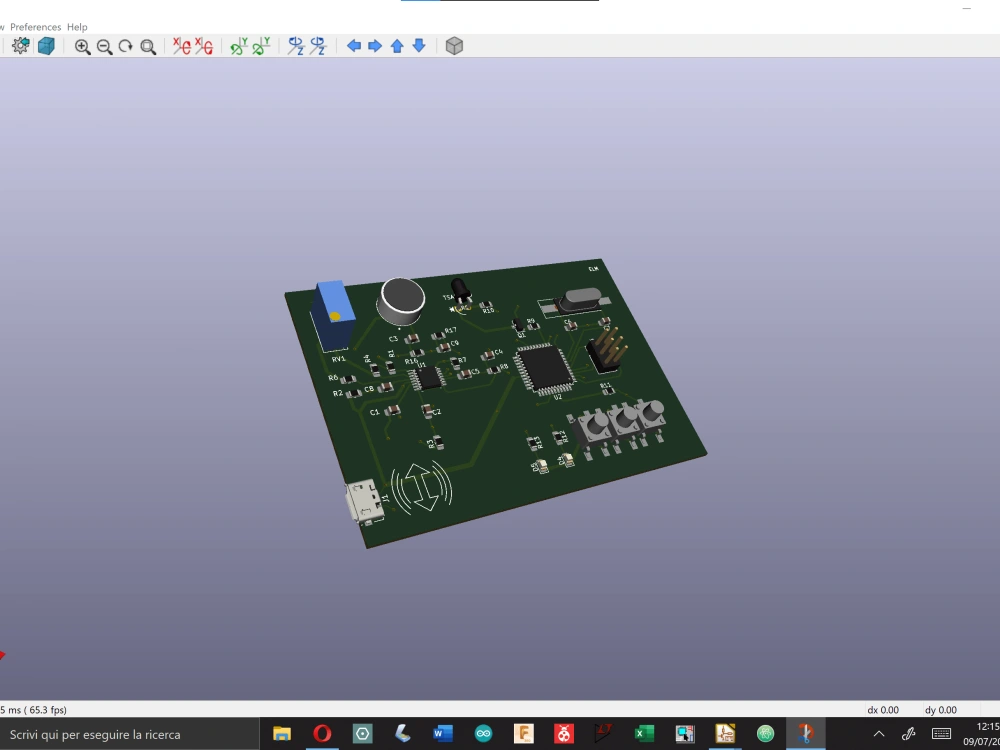1000x750 pixels.
Task: Open LTspice from the taskbar
Action: (x=604, y=734)
